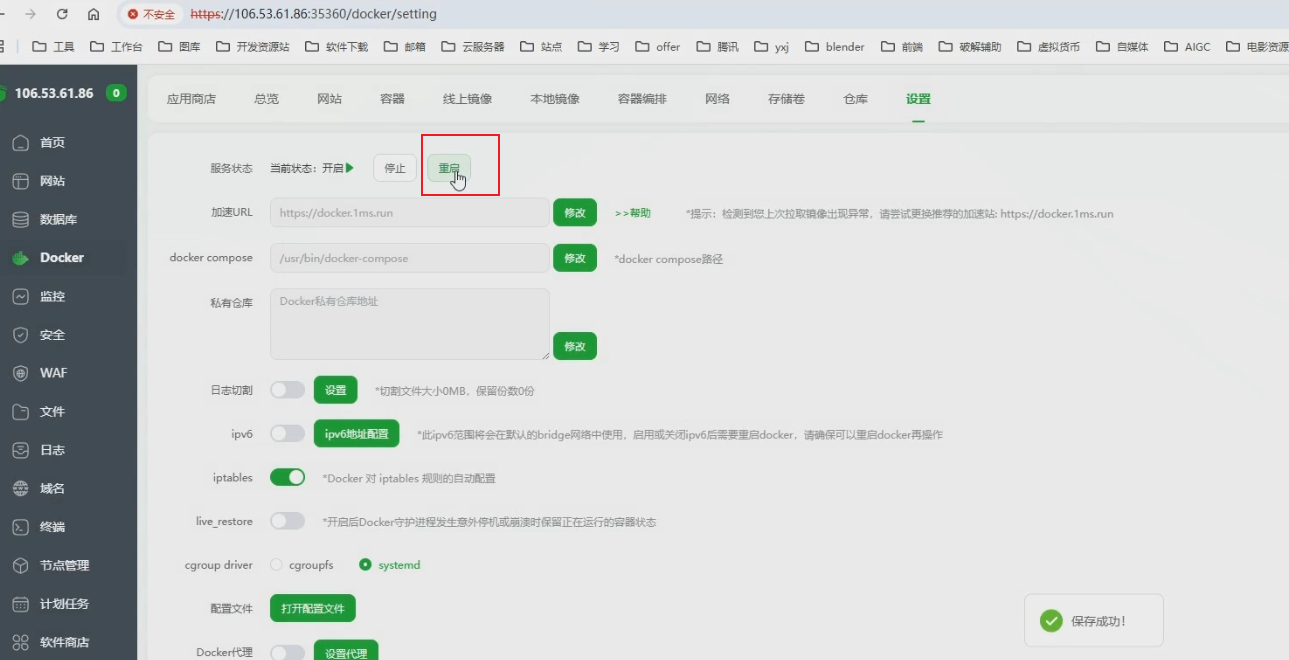Viewport: 1289px width, 660px height.
Task: Open the Docker section in the sidebar
Action: [63, 257]
